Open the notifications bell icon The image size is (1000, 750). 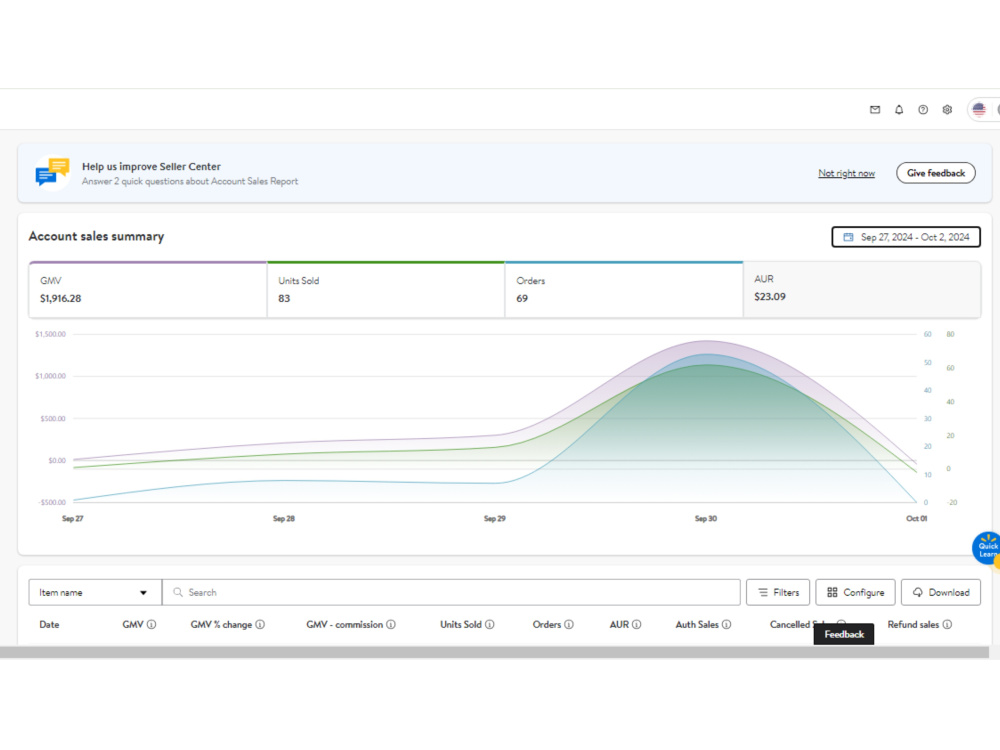coord(899,110)
